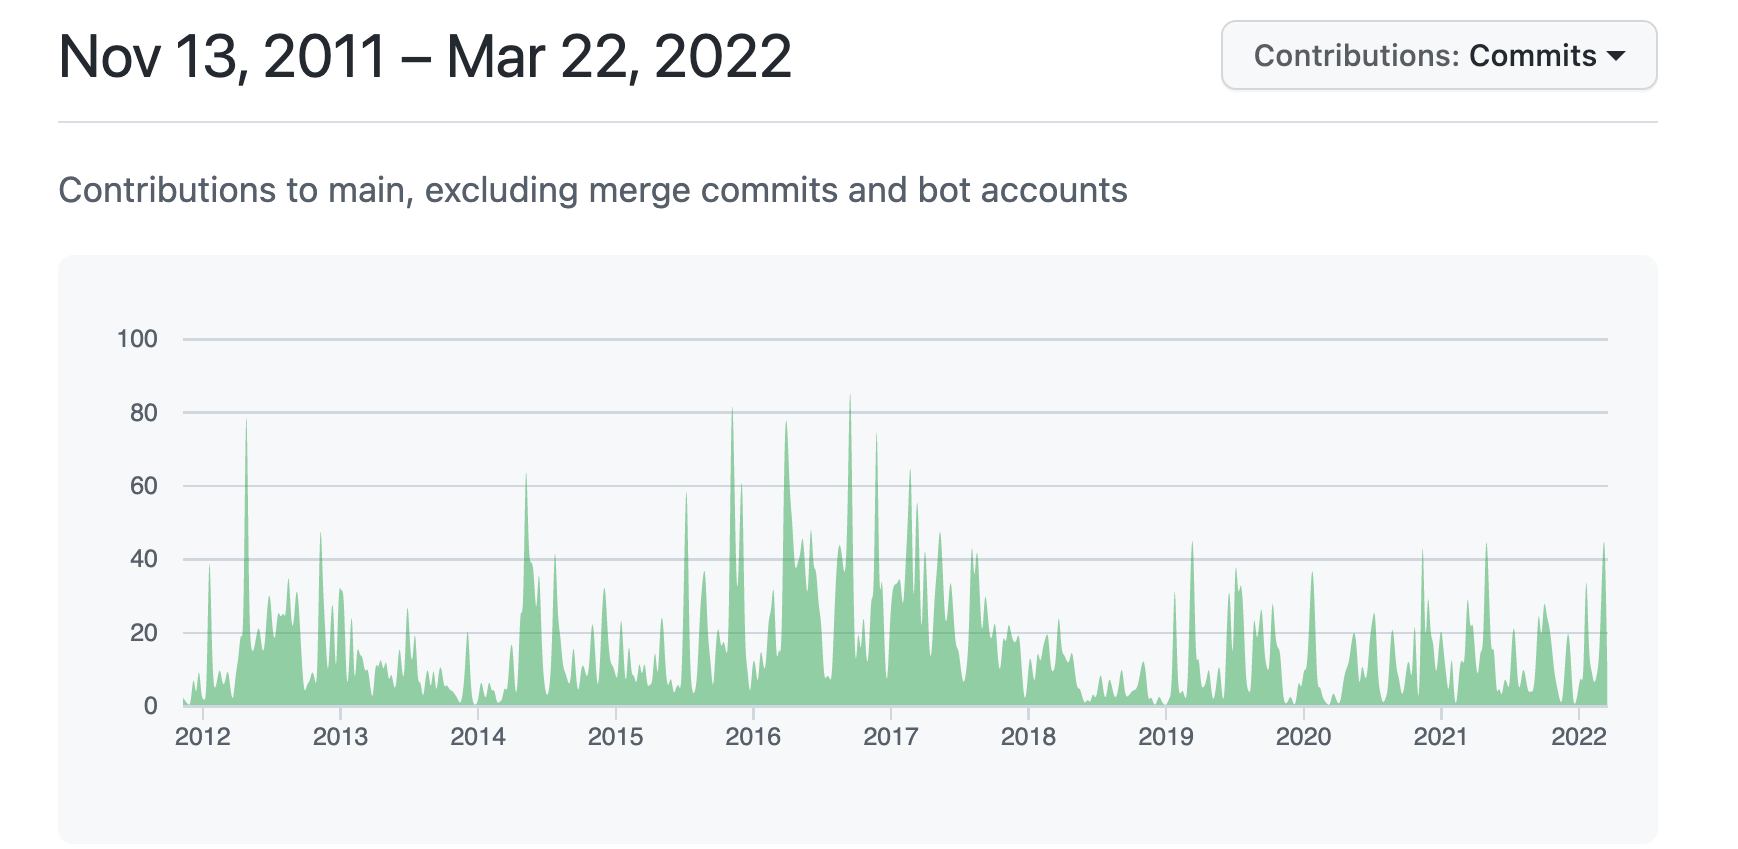Click the date range heading Nov 13, 2011 – Mar 22, 2022
The width and height of the screenshot is (1738, 849).
[x=425, y=57]
